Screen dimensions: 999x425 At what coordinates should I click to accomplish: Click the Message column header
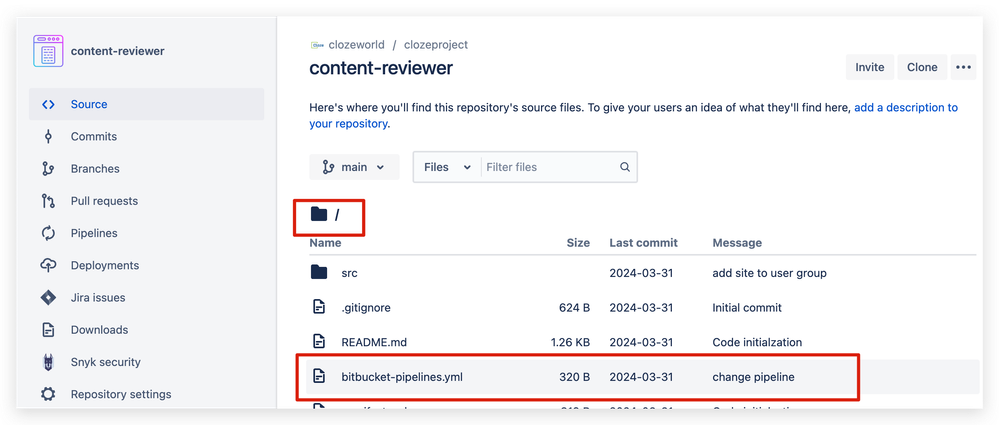pyautogui.click(x=737, y=243)
